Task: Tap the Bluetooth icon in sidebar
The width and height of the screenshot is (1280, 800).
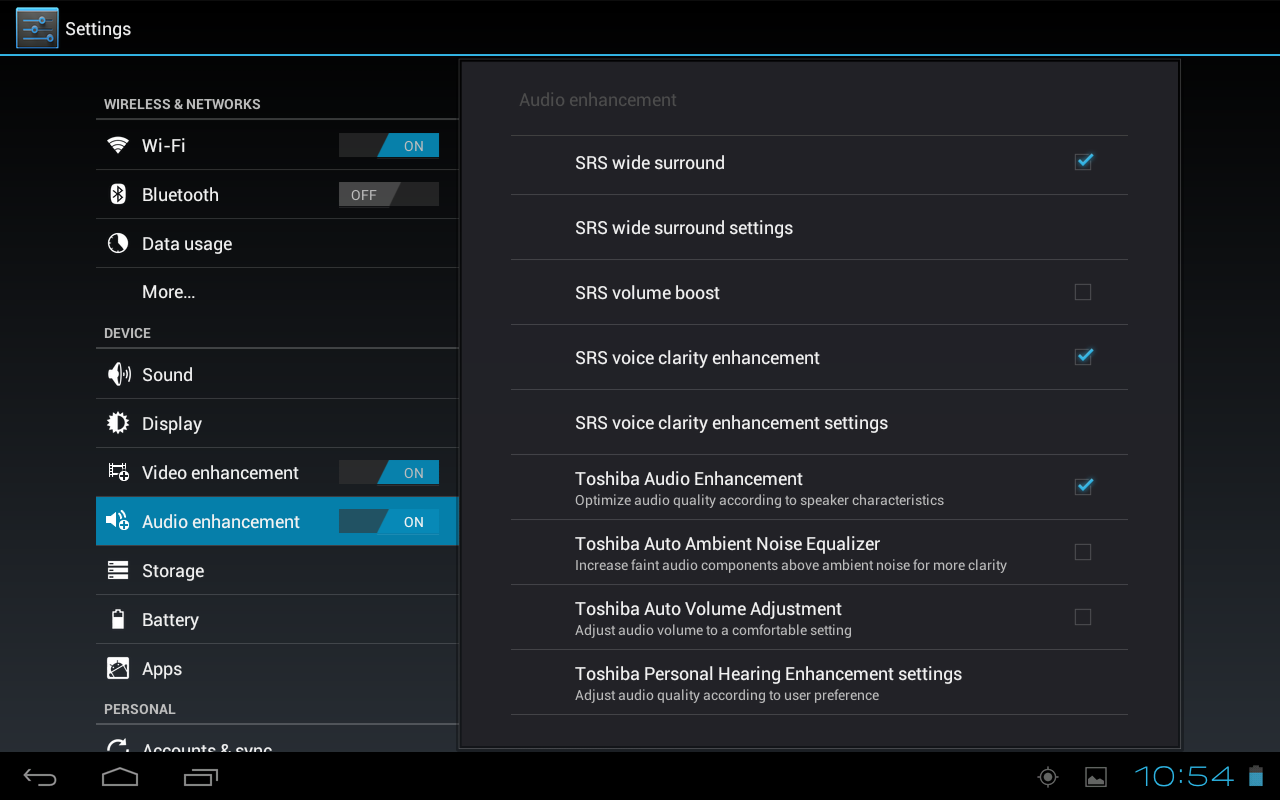Action: [x=118, y=195]
